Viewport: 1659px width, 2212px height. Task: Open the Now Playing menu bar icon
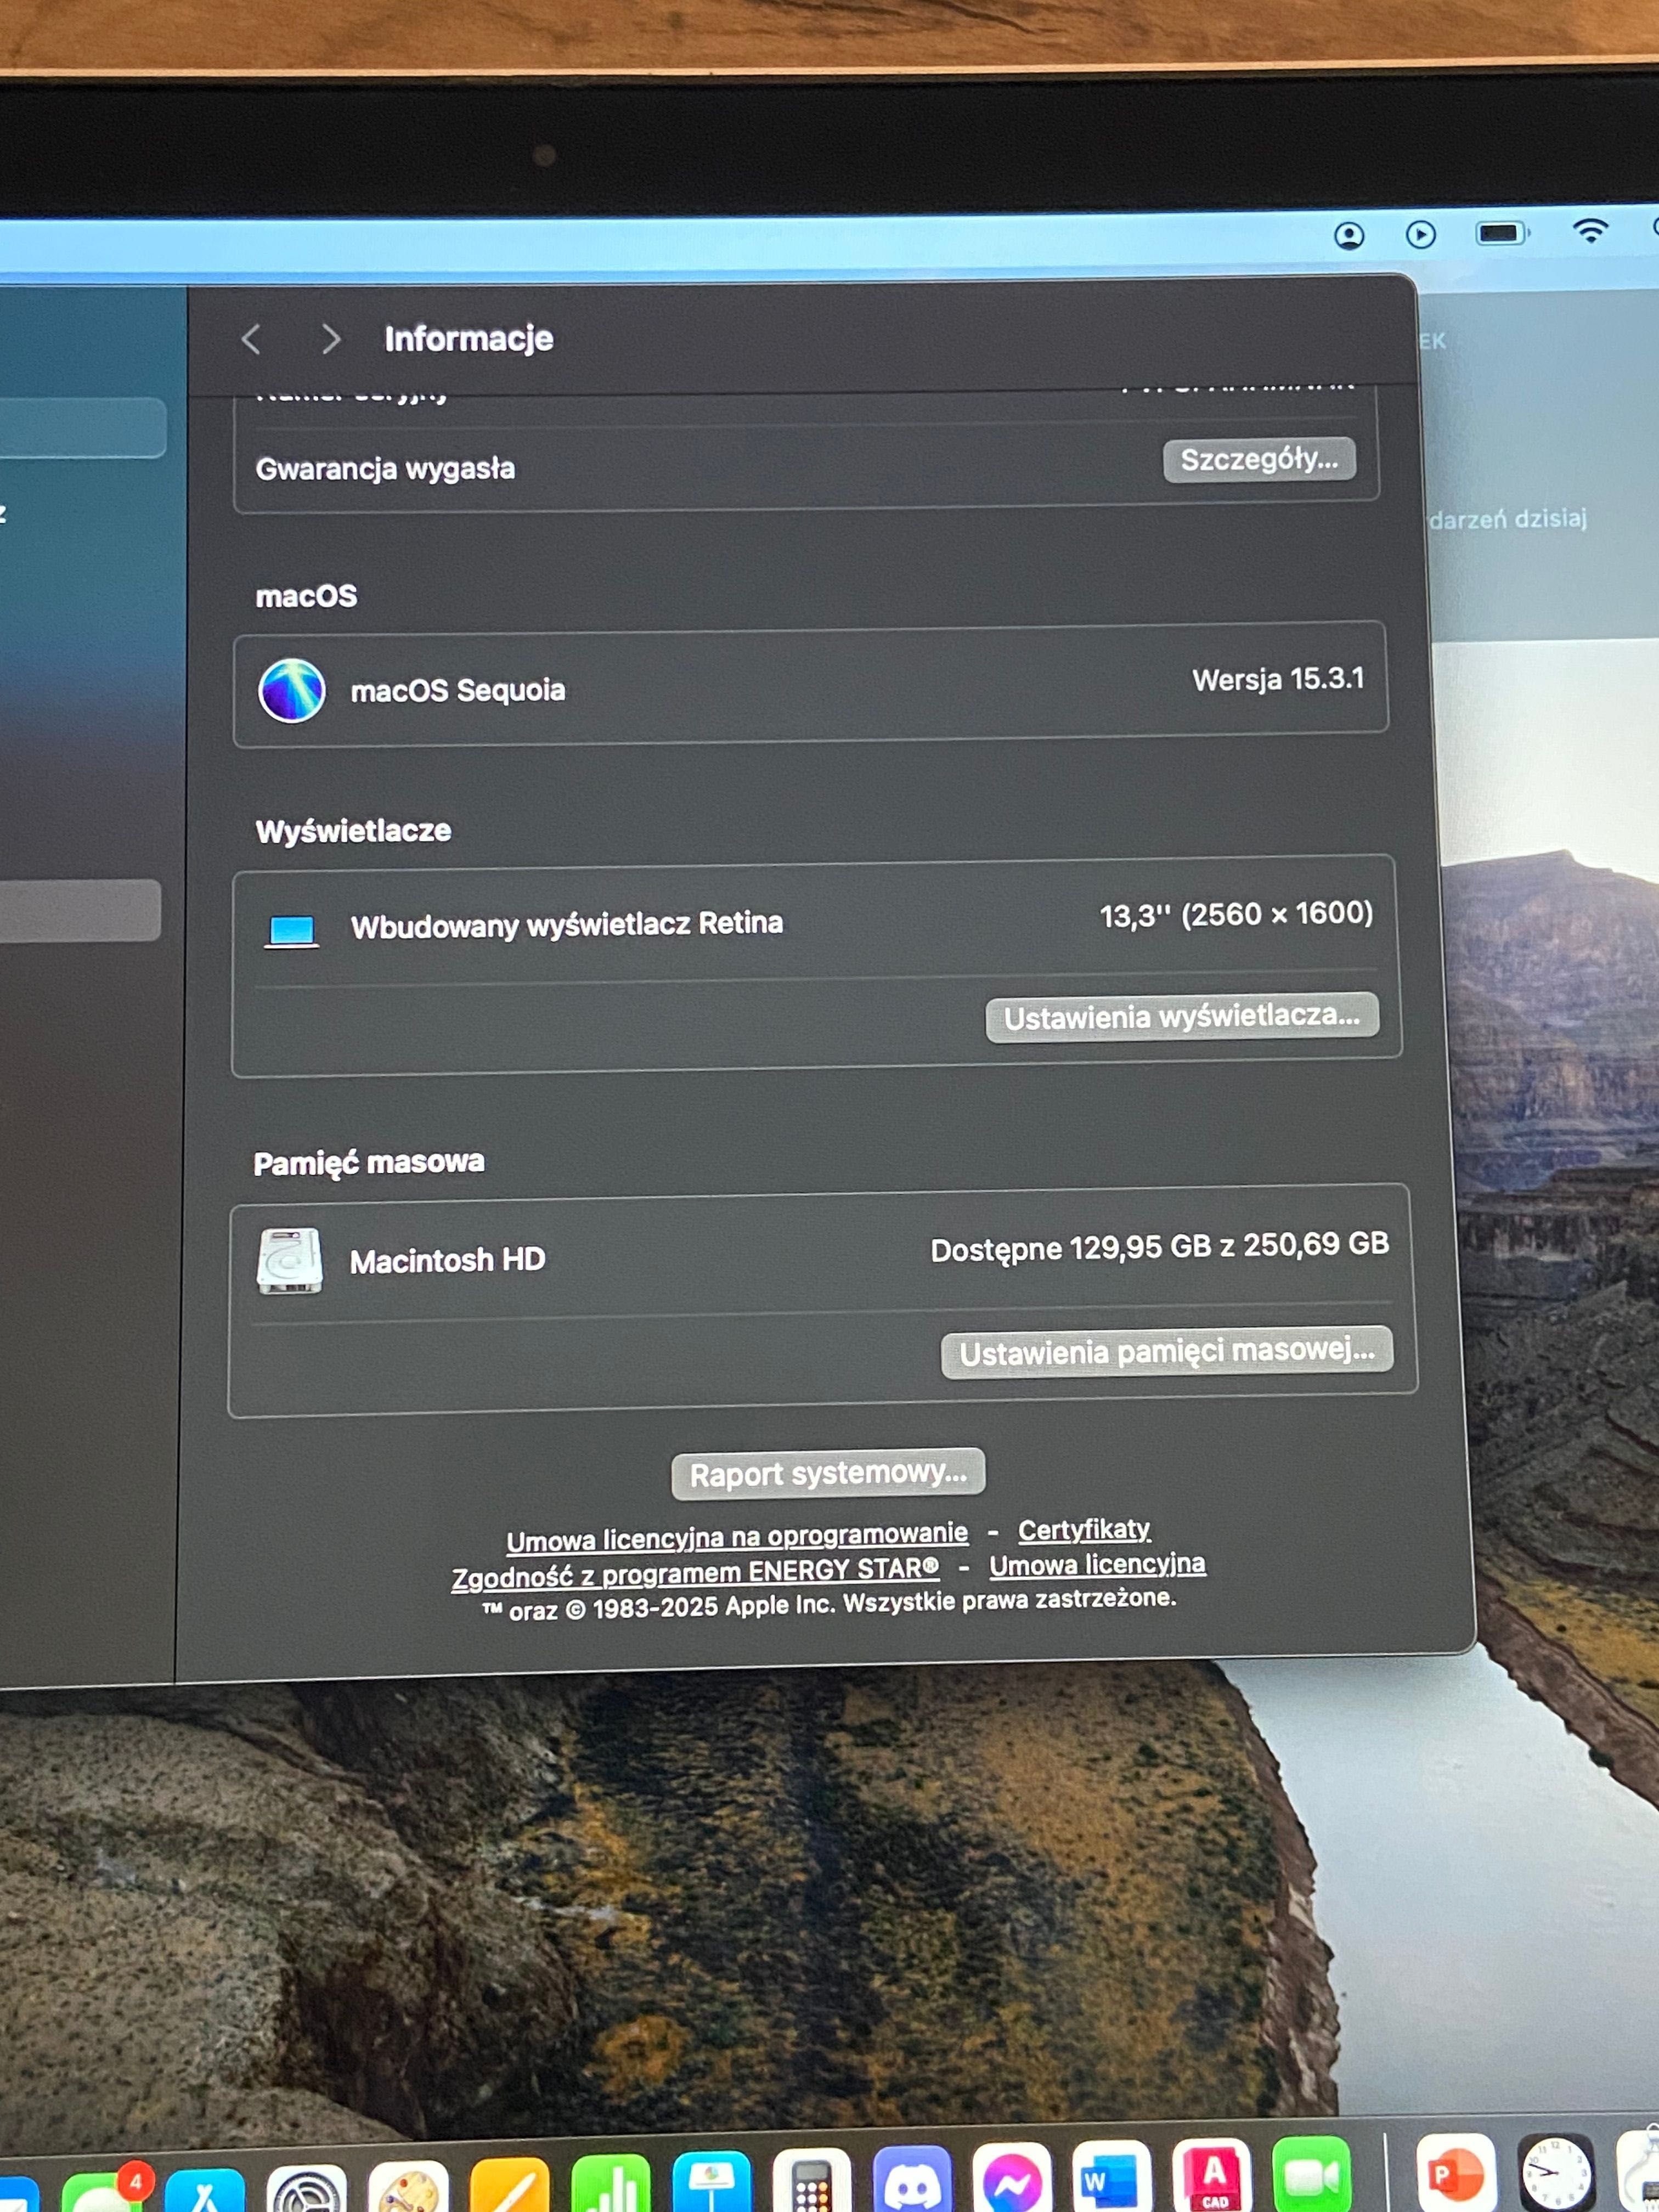[1420, 235]
